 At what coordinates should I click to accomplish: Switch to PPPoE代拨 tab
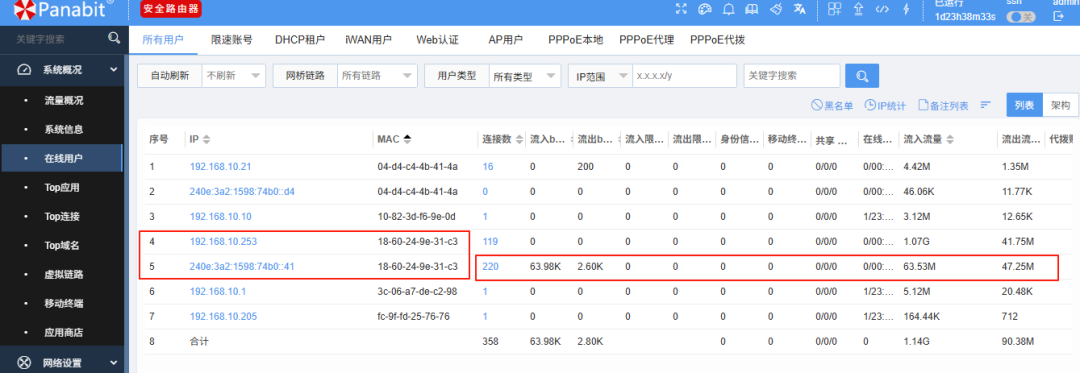click(717, 40)
